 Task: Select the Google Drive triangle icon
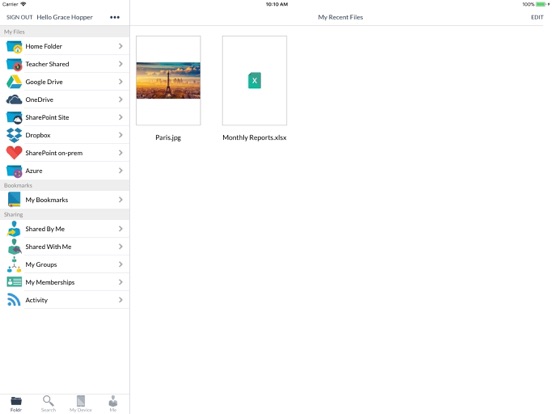[x=14, y=82]
